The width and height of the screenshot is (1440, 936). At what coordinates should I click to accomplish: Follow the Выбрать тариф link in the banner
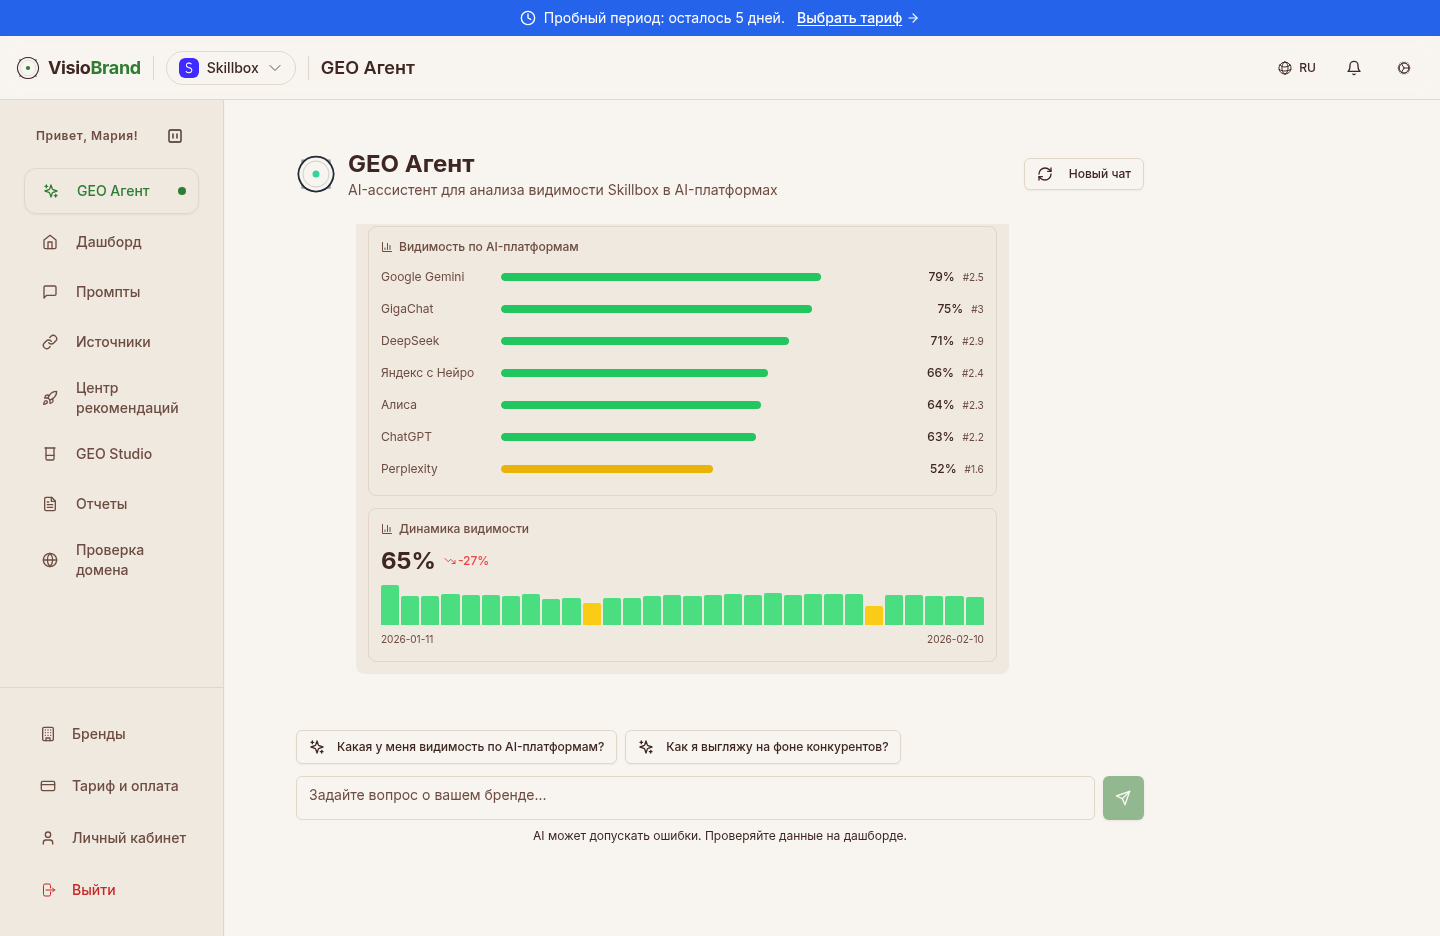[850, 17]
